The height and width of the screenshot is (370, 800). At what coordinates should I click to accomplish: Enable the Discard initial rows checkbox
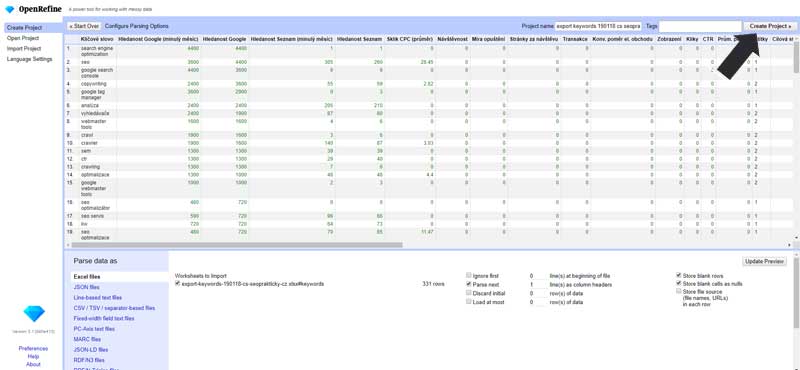click(468, 293)
